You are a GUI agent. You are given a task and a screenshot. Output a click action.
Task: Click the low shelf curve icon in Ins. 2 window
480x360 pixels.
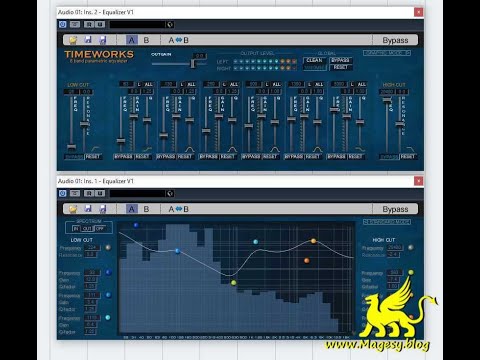[x=147, y=149]
